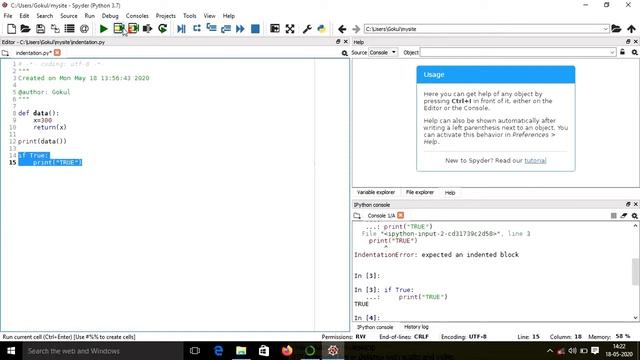Viewport: 640px width, 360px height.
Task: Show hidden system tray icons
Action: [550, 351]
